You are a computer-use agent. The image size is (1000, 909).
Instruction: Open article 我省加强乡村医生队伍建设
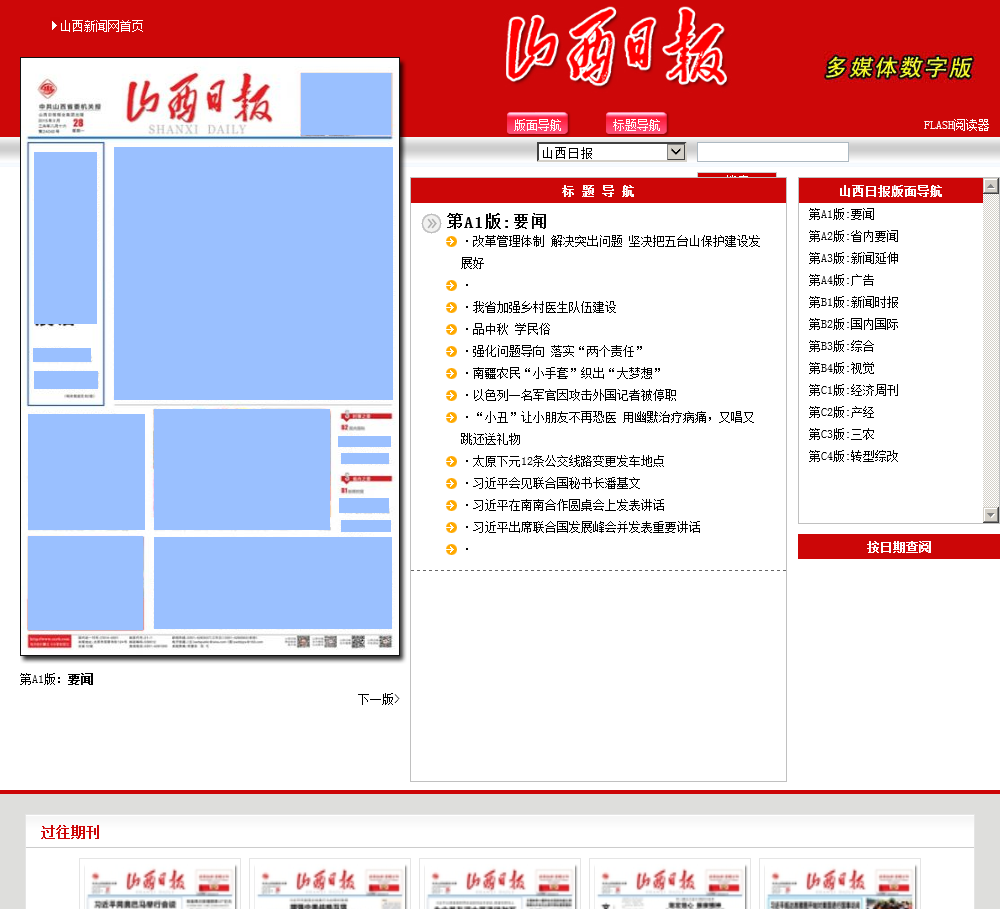tap(544, 307)
